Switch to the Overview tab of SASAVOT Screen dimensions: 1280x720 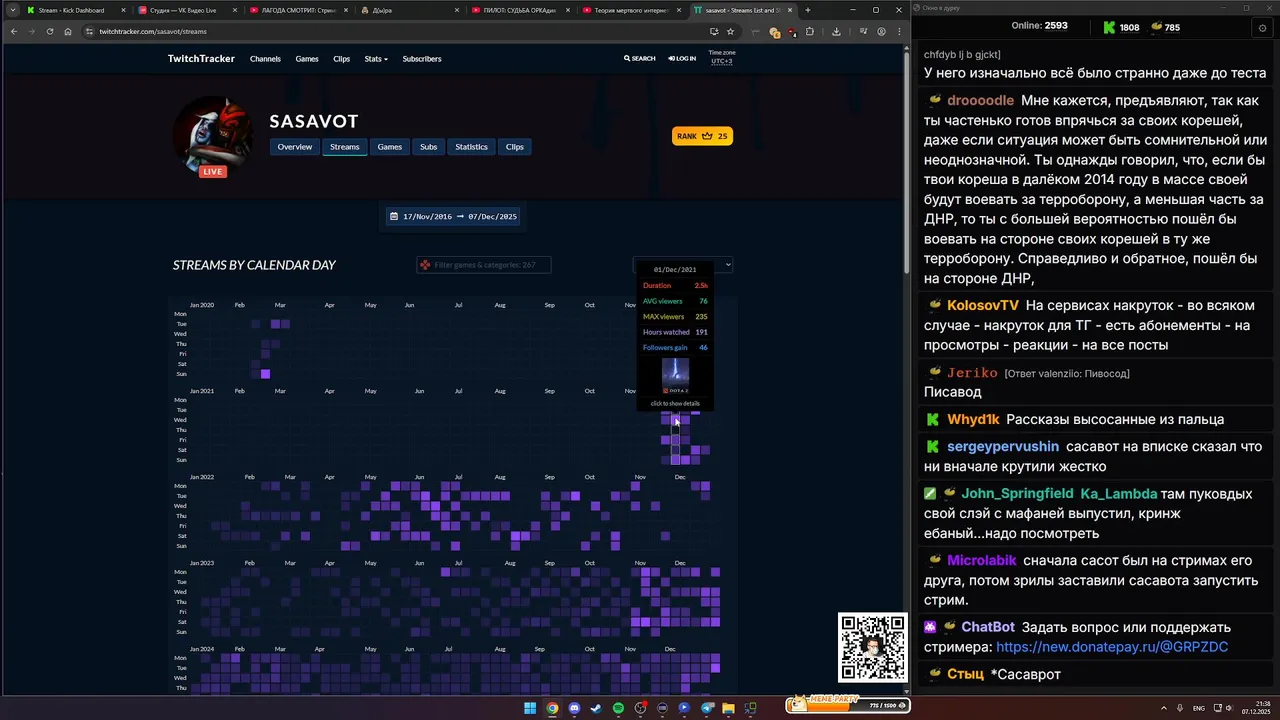295,147
